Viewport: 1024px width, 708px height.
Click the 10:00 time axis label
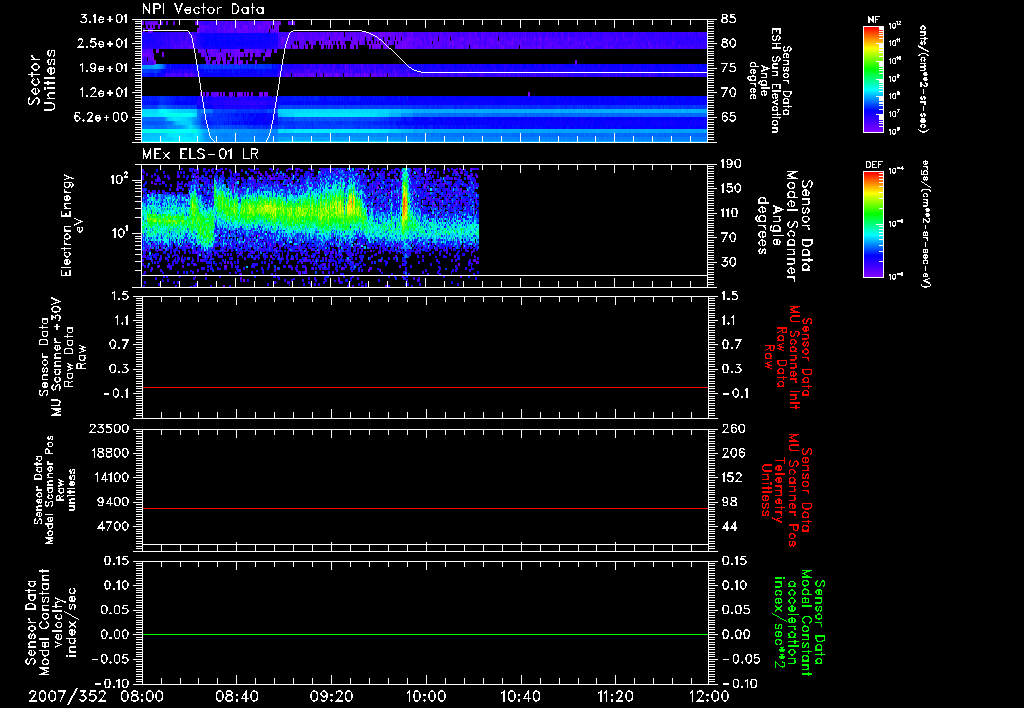click(426, 696)
